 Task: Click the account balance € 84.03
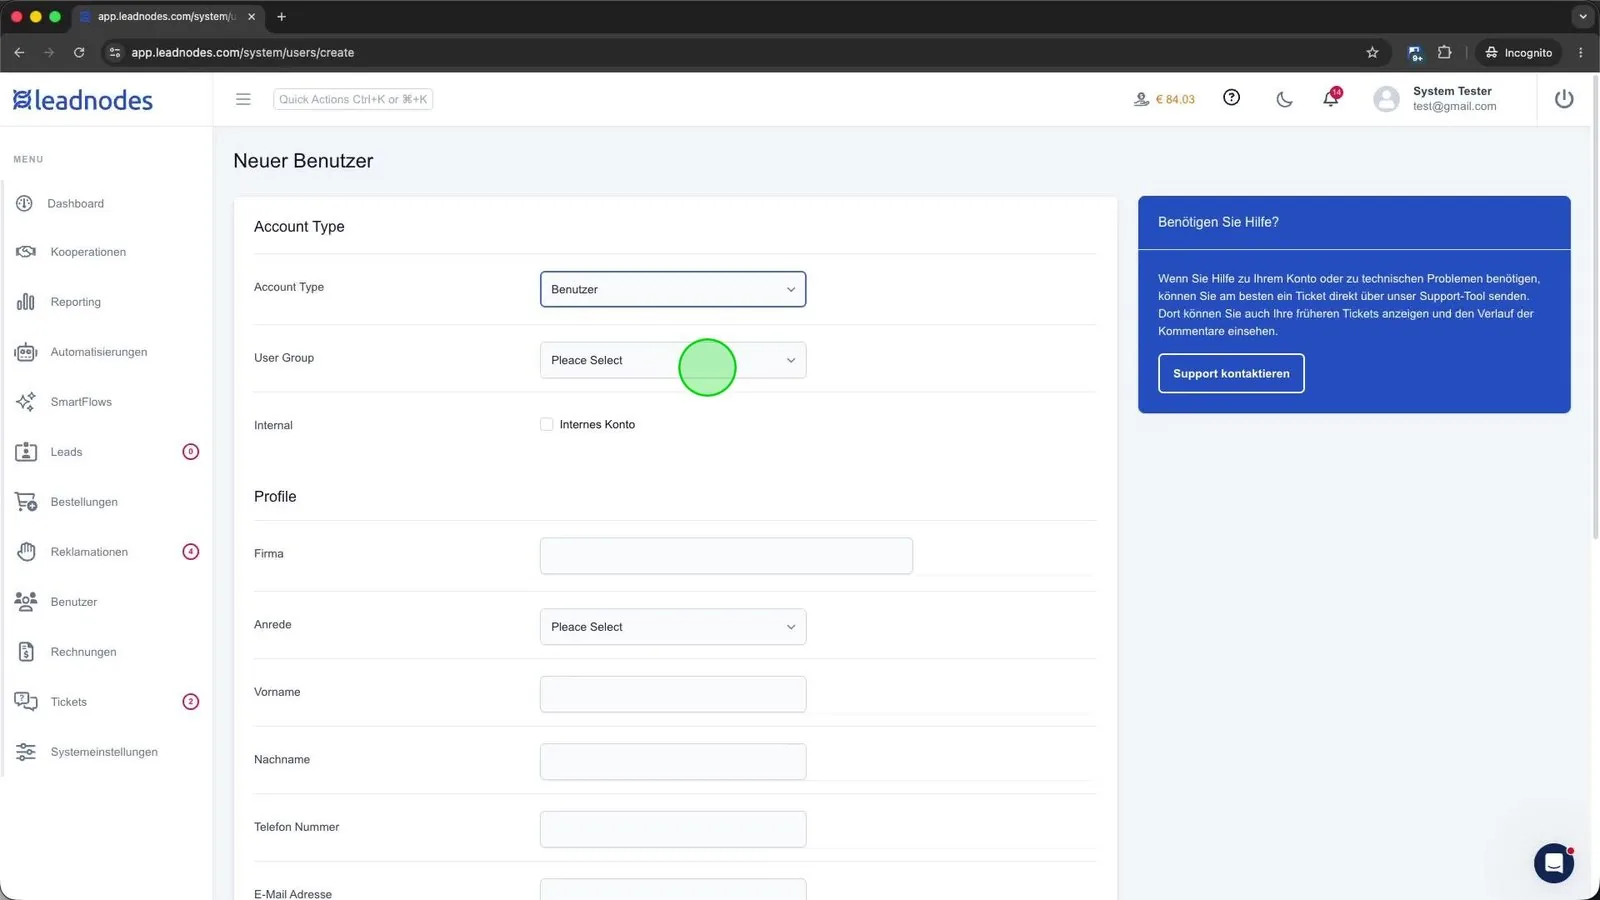pos(1164,99)
